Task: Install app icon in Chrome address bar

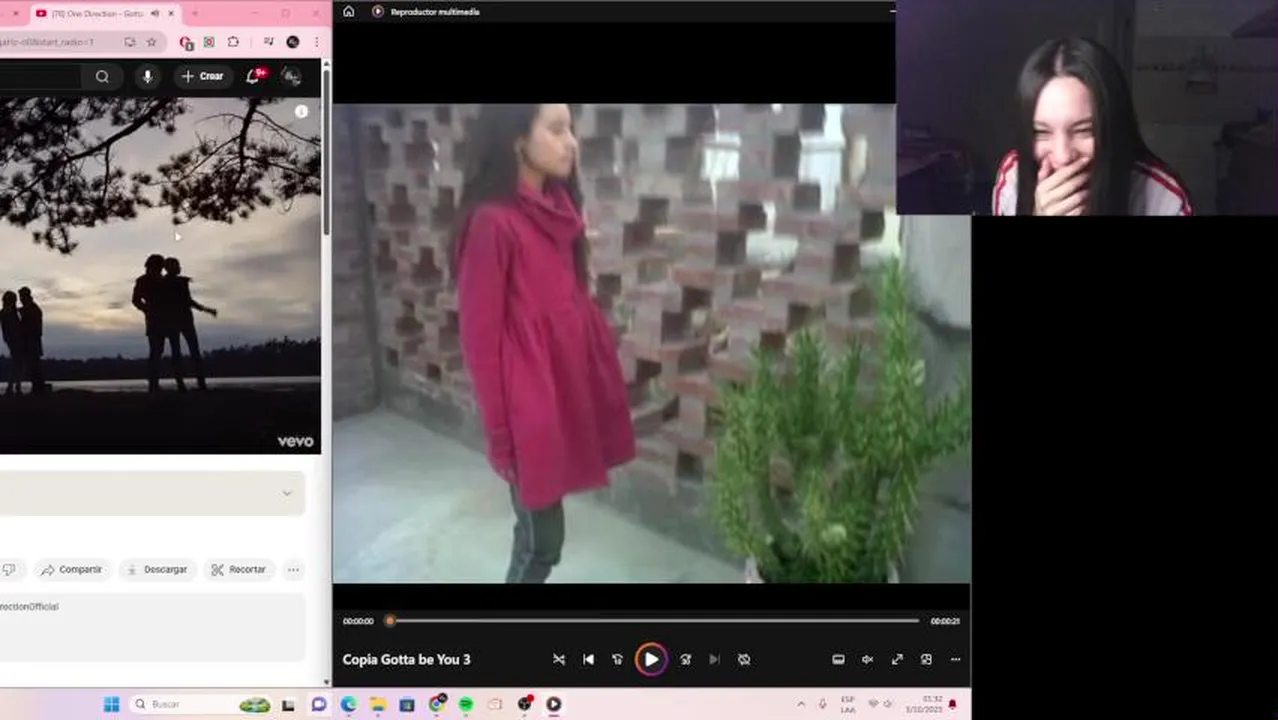Action: click(129, 42)
